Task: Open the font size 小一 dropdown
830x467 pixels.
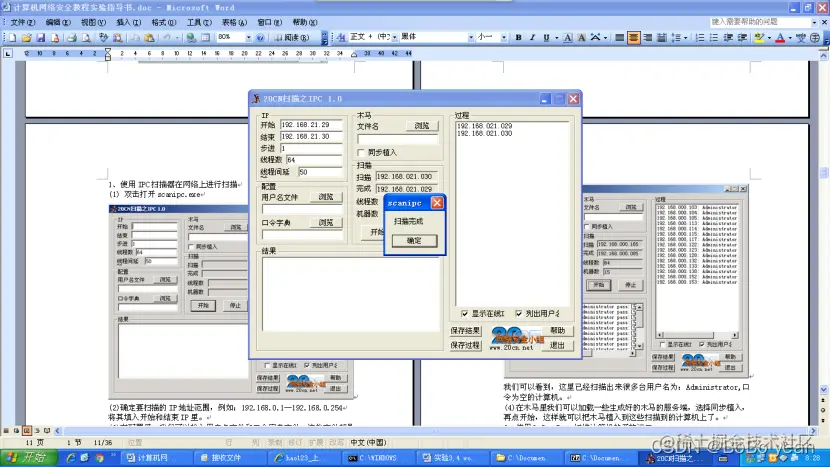Action: (503, 37)
